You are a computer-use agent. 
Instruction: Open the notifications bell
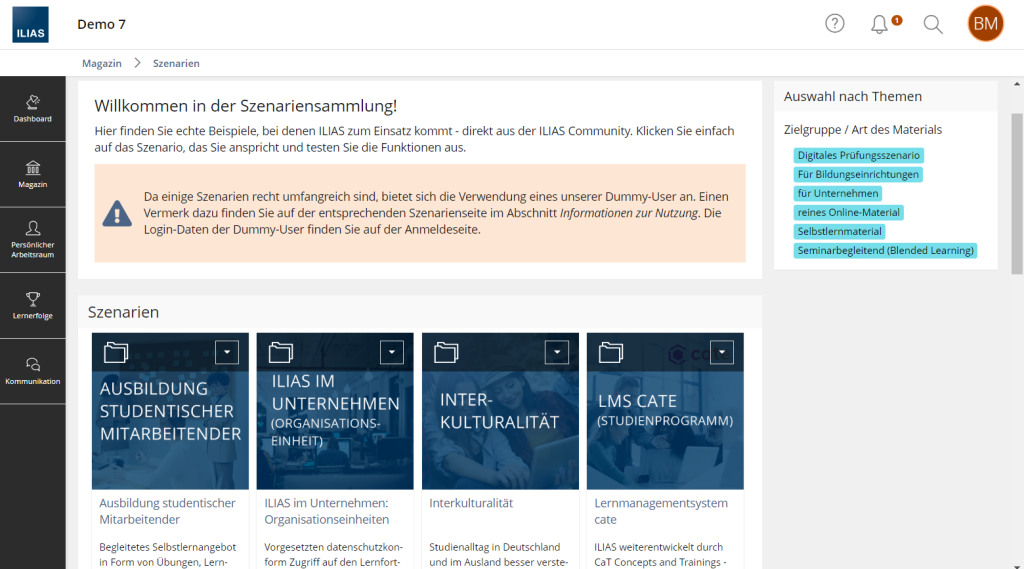tap(880, 24)
